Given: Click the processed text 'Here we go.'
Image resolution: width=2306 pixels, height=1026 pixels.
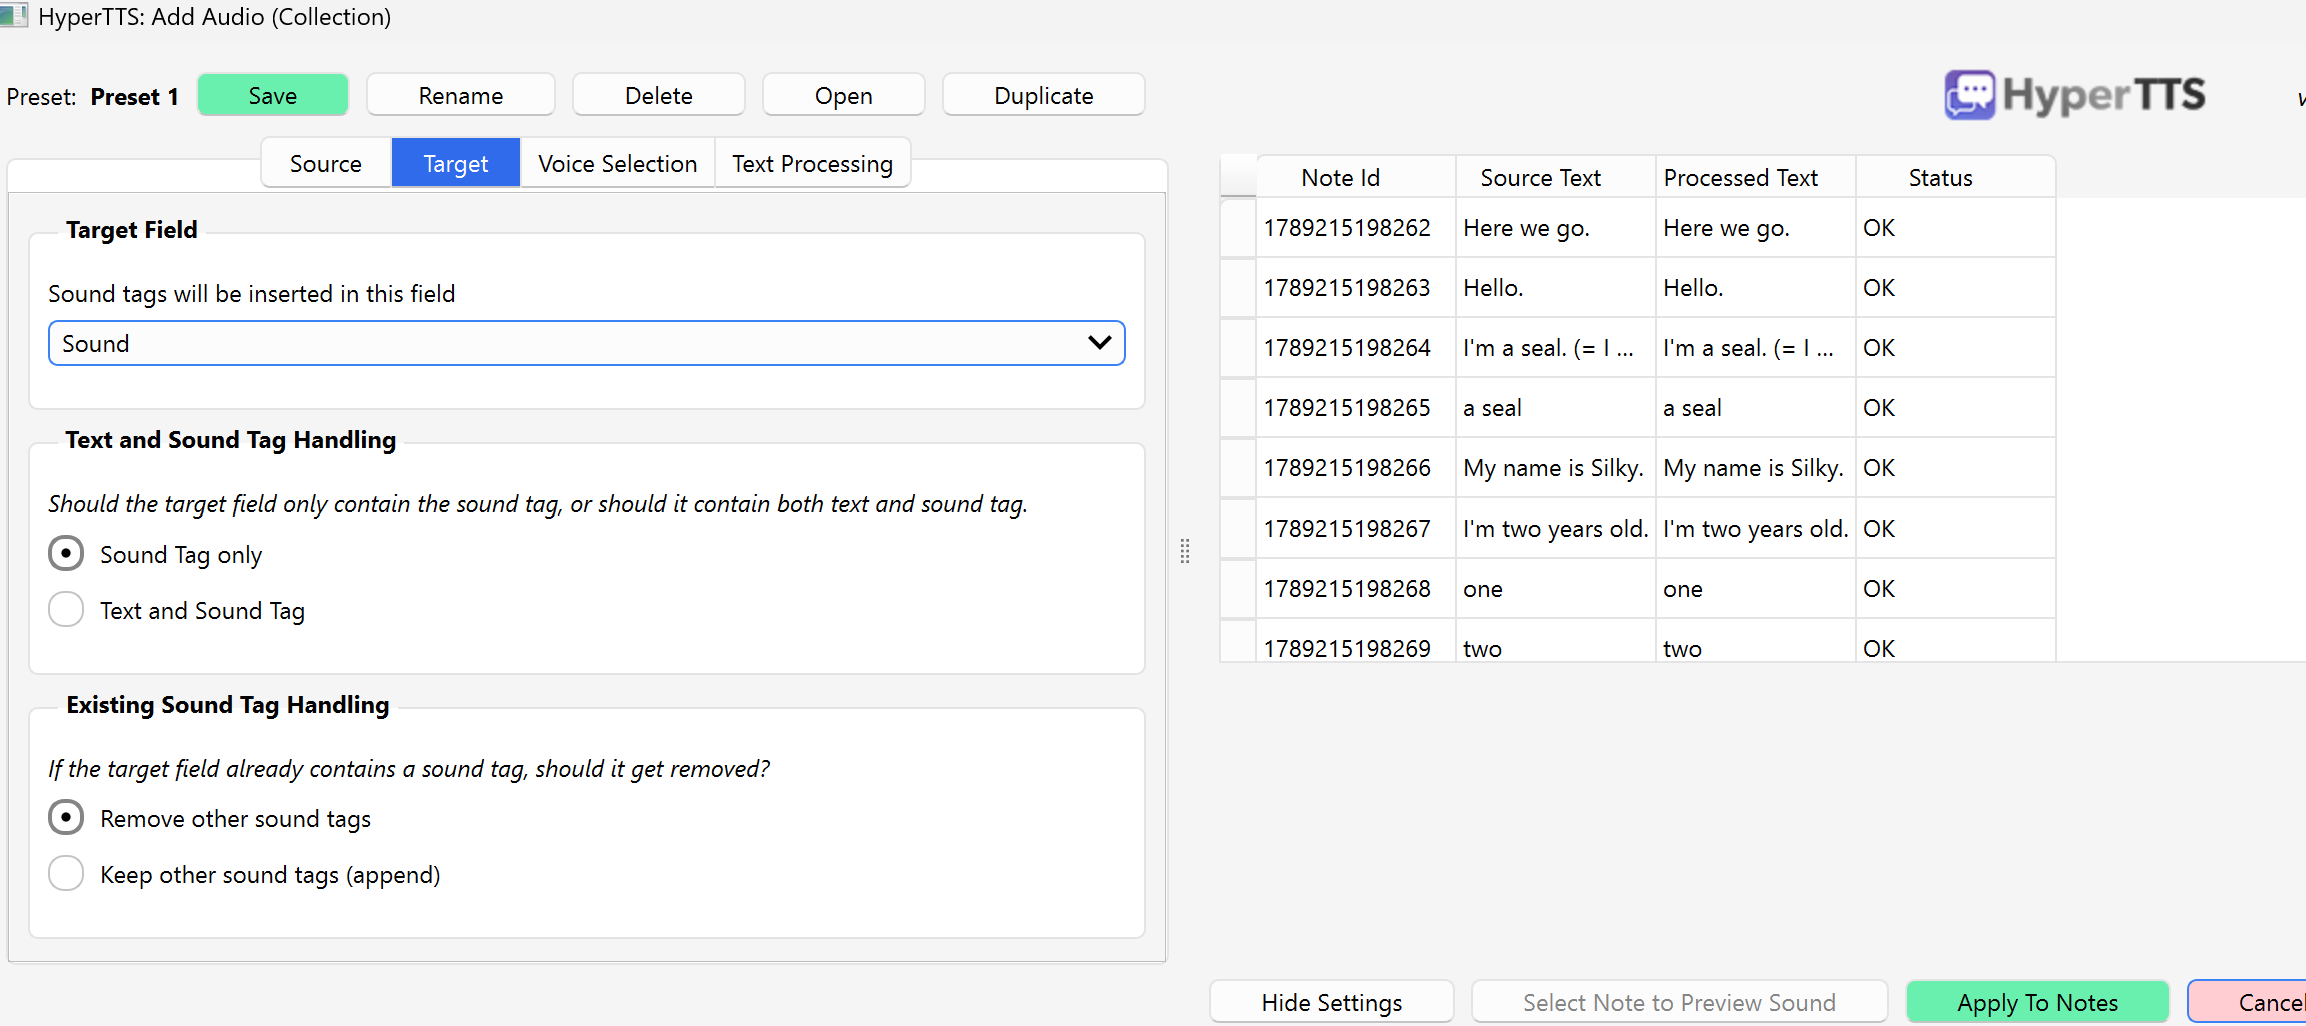Looking at the screenshot, I should tap(1756, 228).
